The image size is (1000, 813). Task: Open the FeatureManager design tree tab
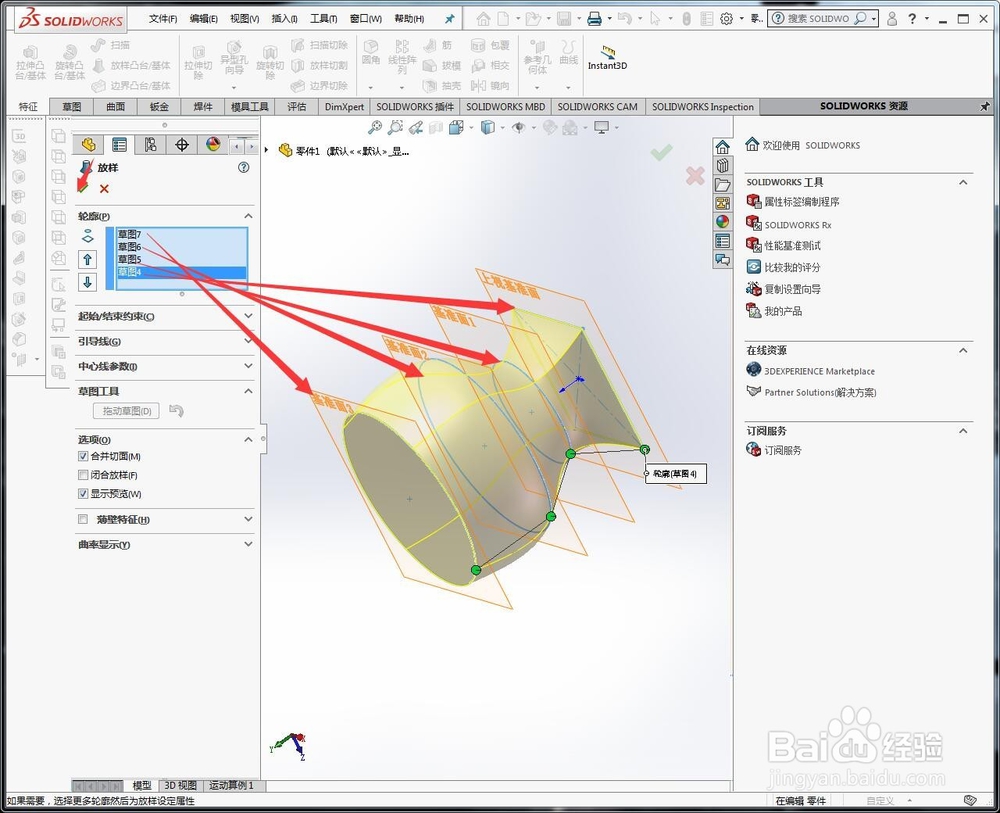(88, 145)
